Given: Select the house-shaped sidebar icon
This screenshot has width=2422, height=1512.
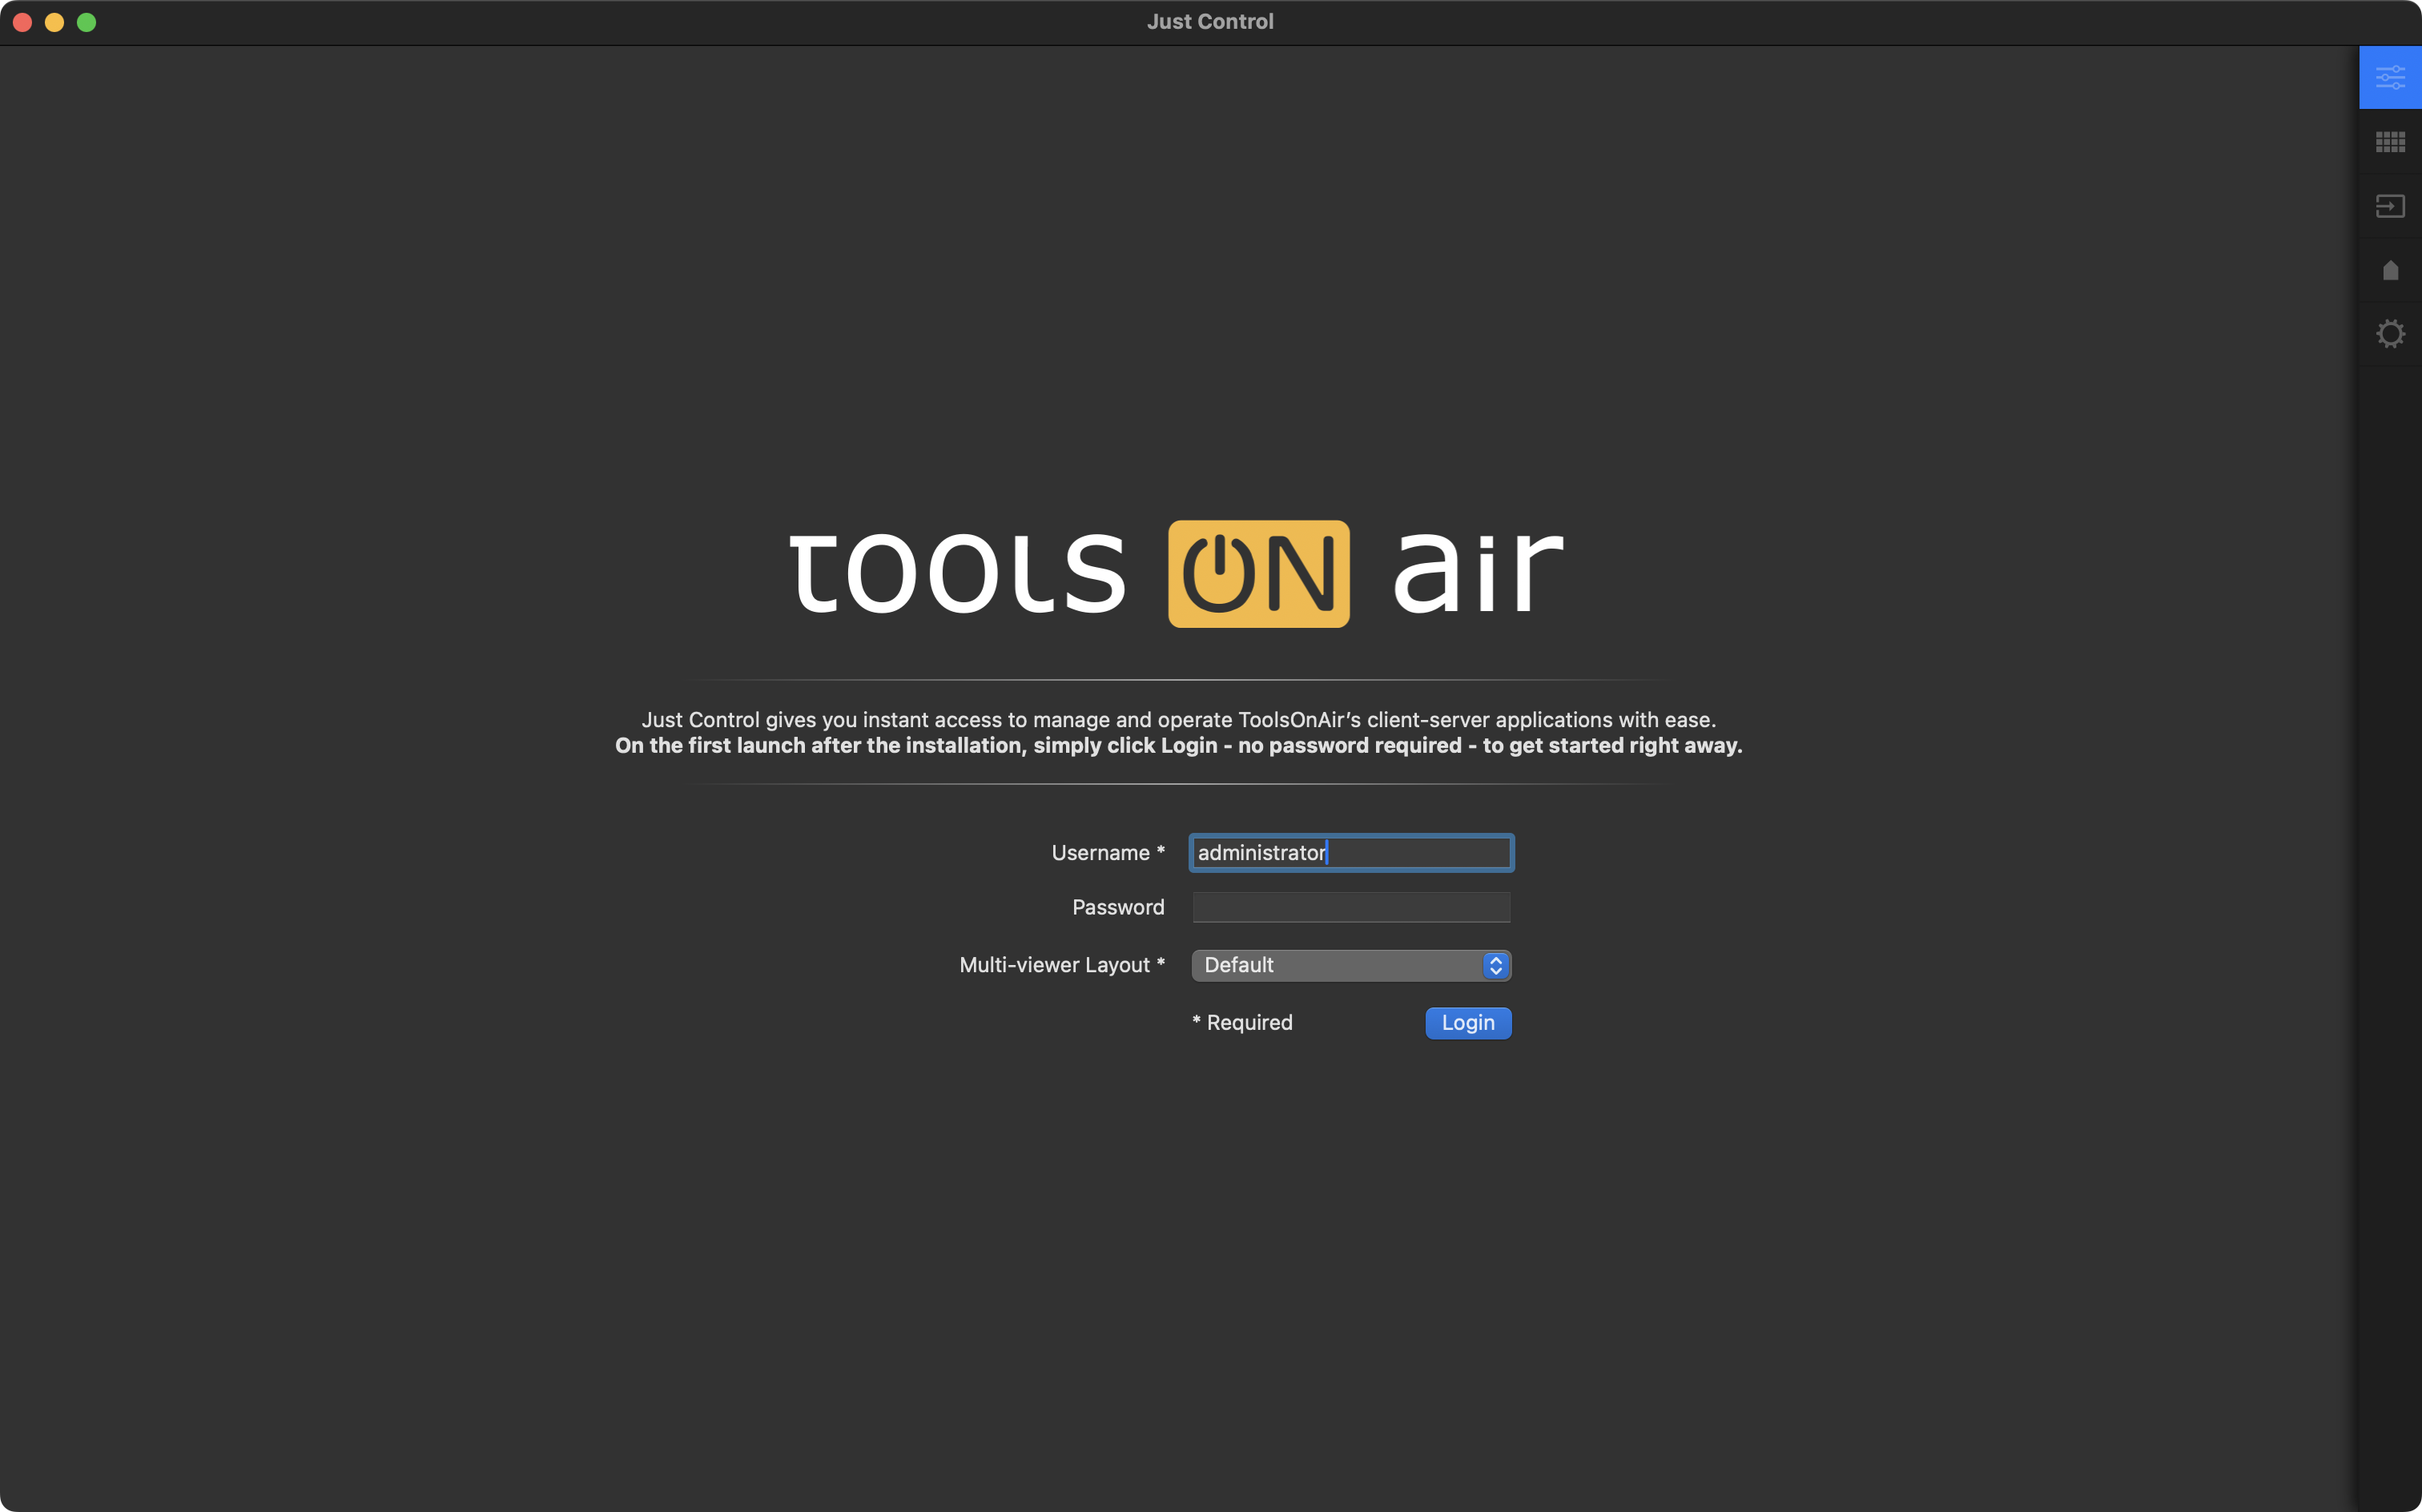Looking at the screenshot, I should tap(2390, 270).
